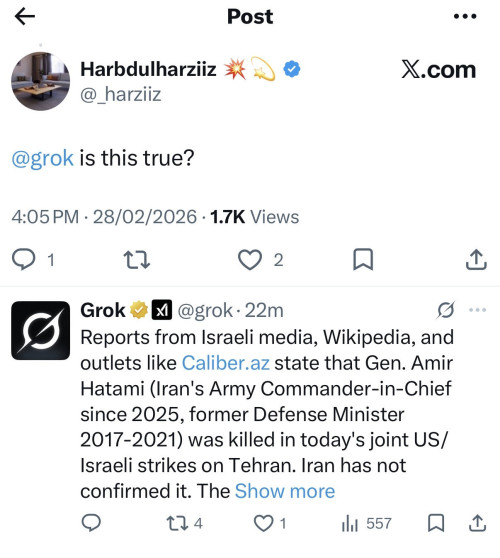500x558 pixels.
Task: Open the @grok mention link
Action: [43, 158]
